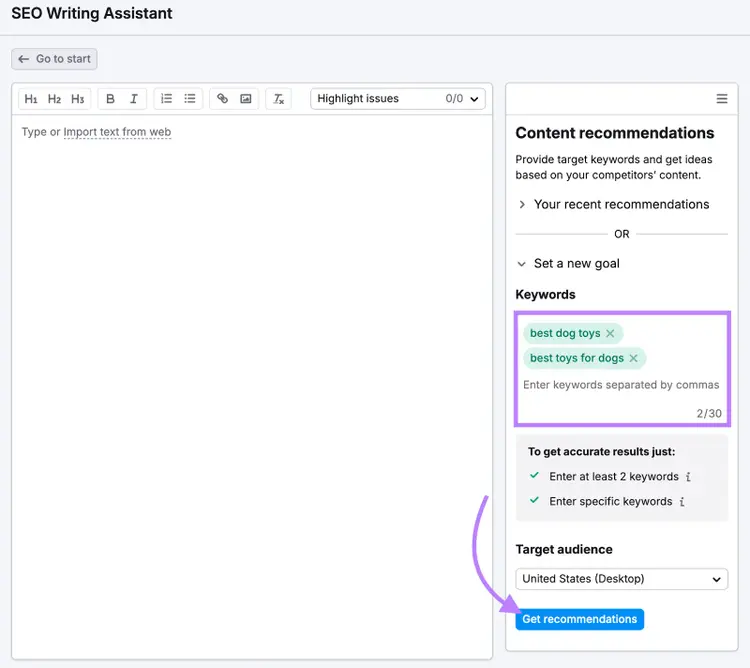Click the 'Target audience' label
The height and width of the screenshot is (668, 750).
coord(564,549)
